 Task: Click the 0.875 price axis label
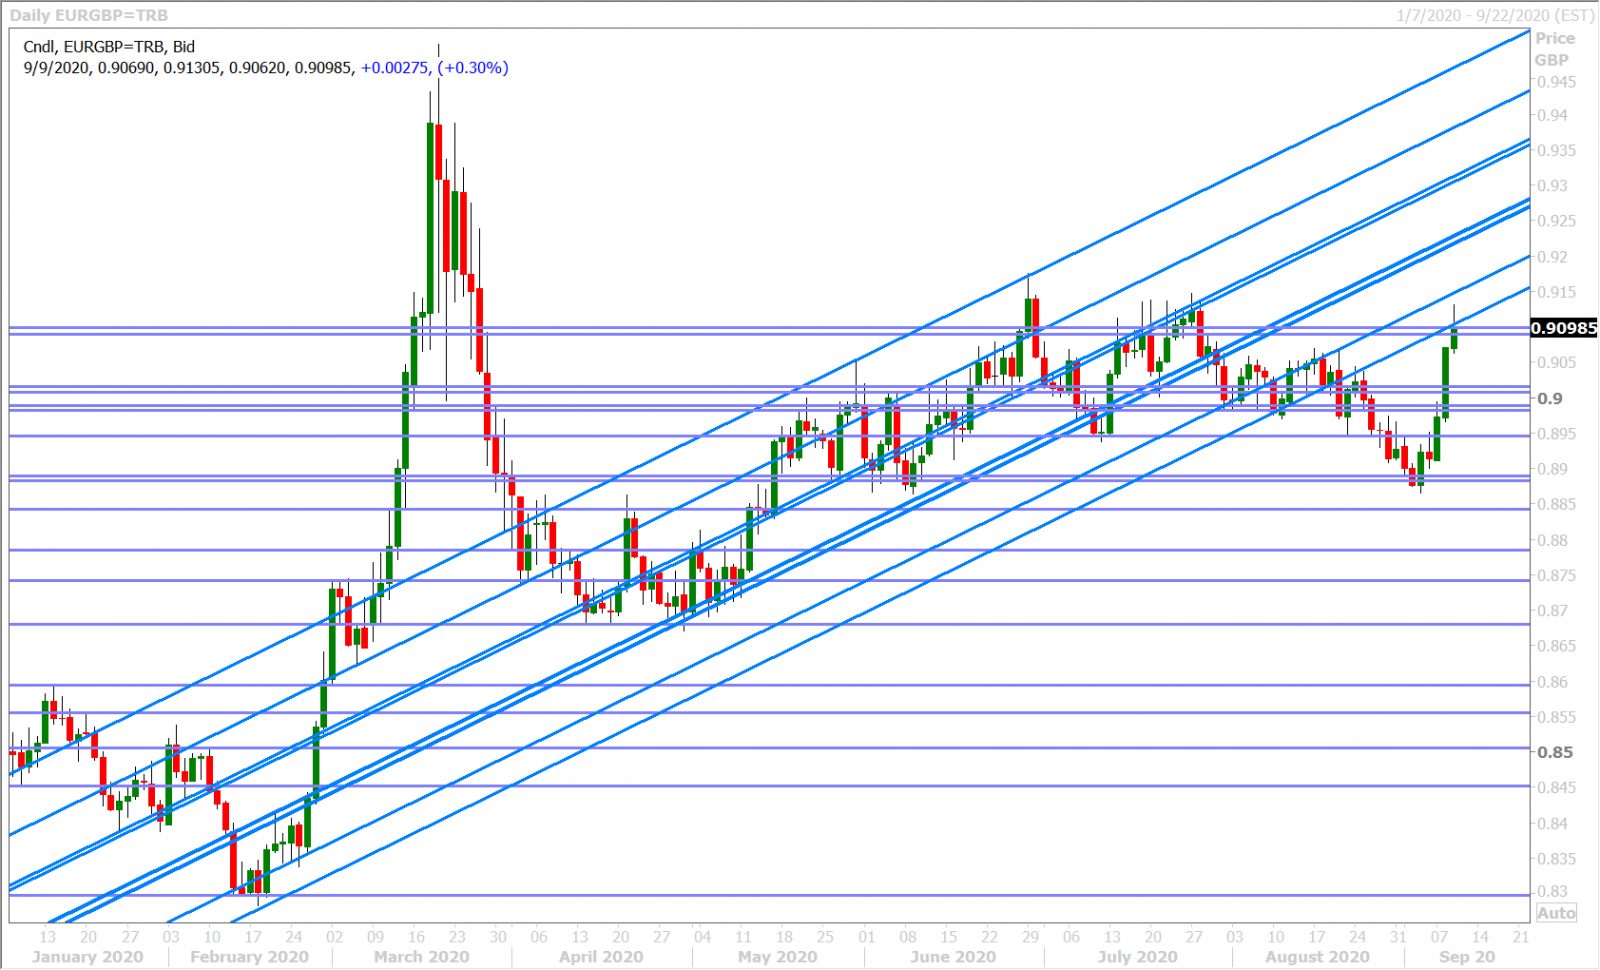click(1557, 575)
